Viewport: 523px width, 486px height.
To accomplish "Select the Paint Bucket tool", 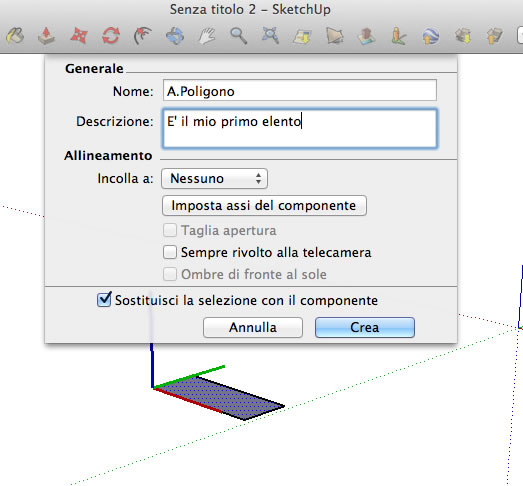I will pyautogui.click(x=15, y=36).
